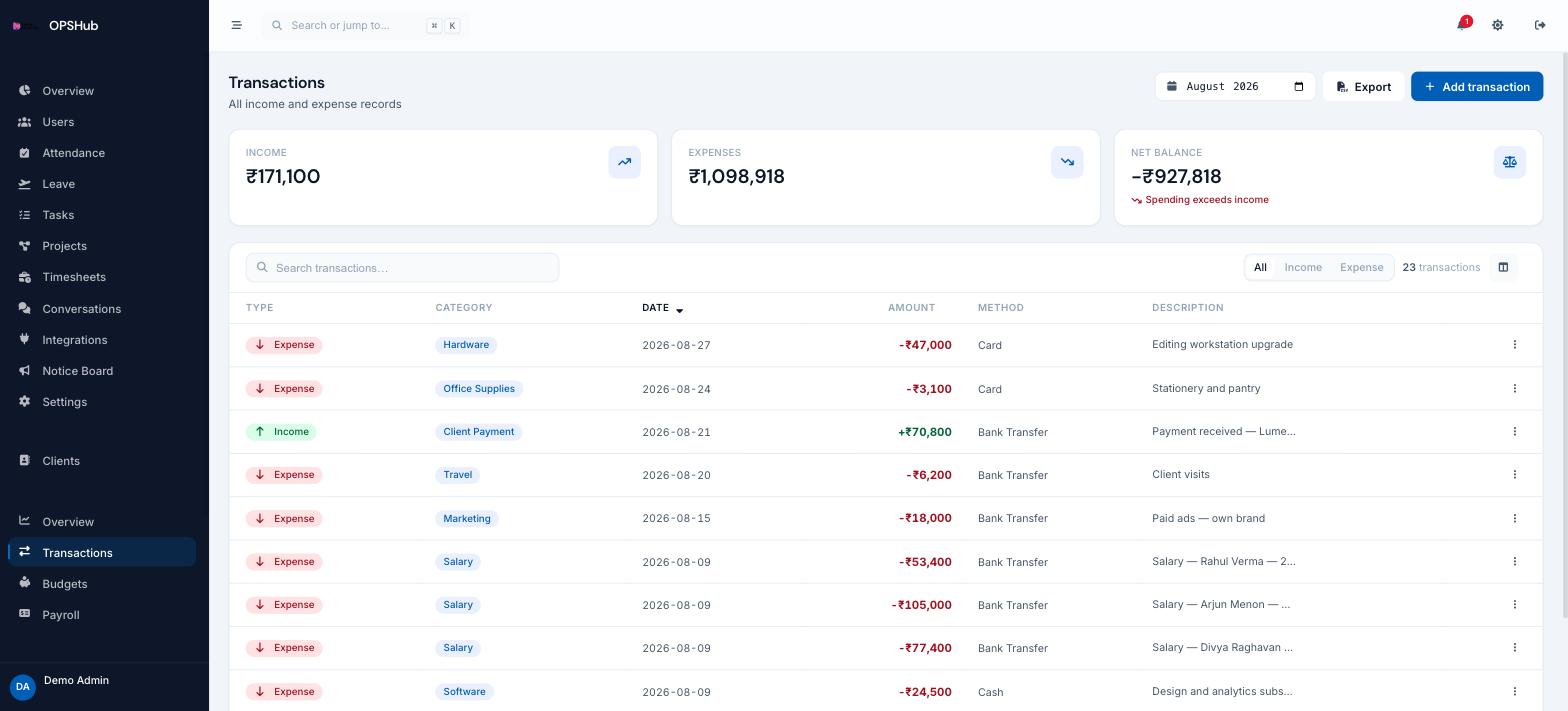Click the Search transactions field
The height and width of the screenshot is (711, 1568).
(x=402, y=267)
